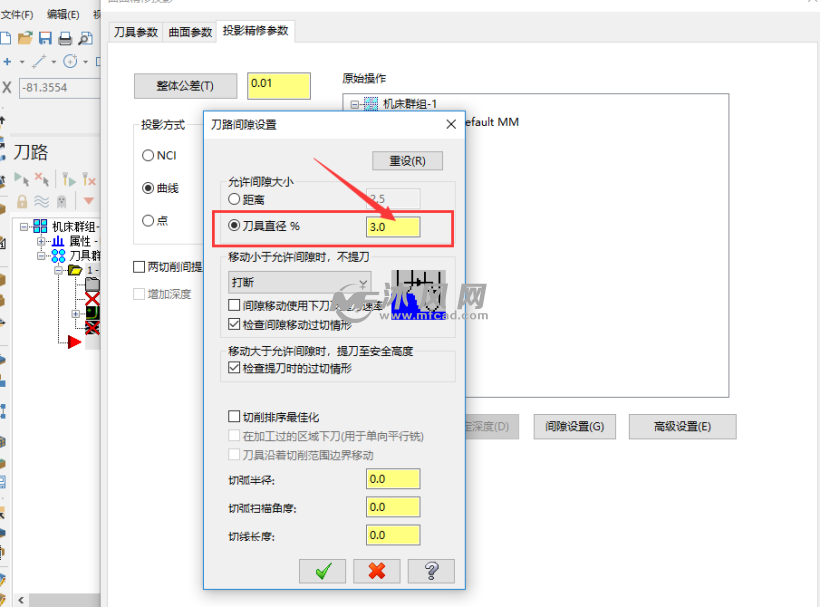Screen dimensions: 820x607
Task: Open the point tool dropdown arrow
Action: [x=22, y=62]
